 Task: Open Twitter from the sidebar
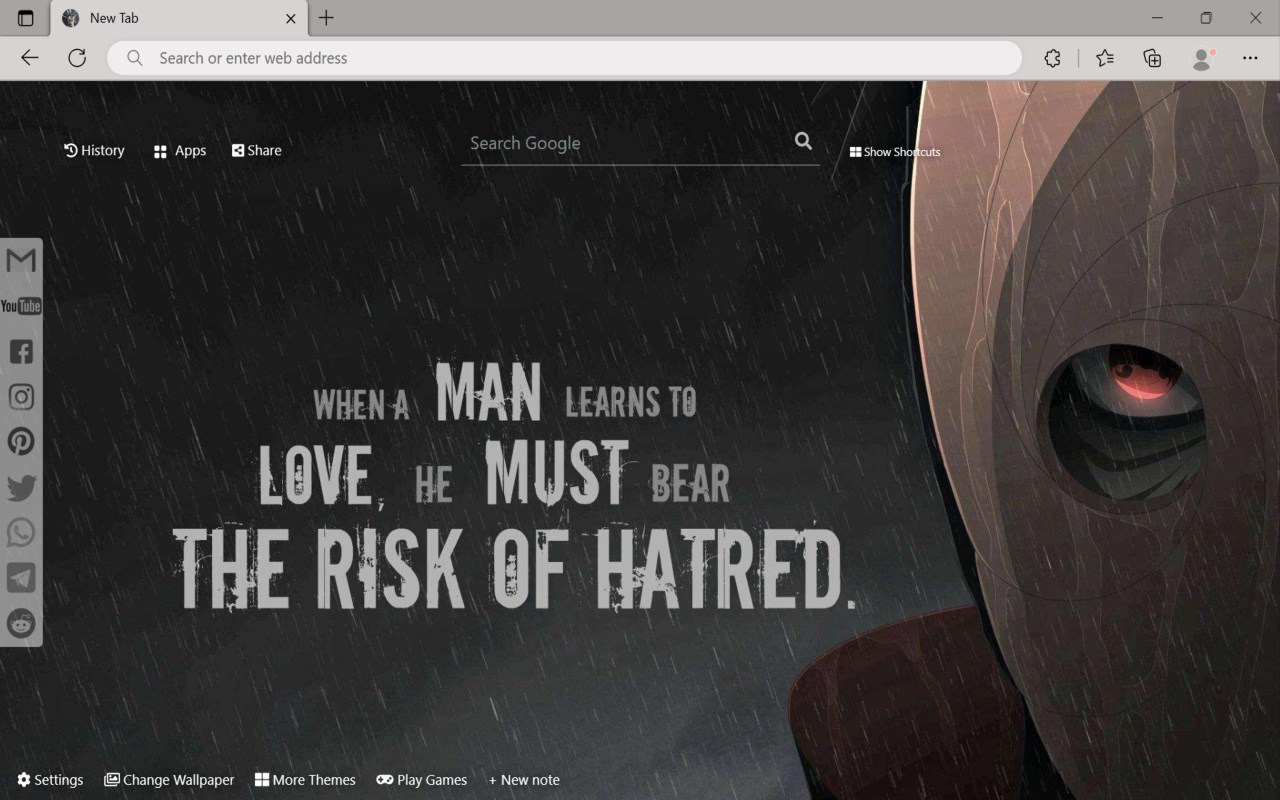click(x=21, y=487)
